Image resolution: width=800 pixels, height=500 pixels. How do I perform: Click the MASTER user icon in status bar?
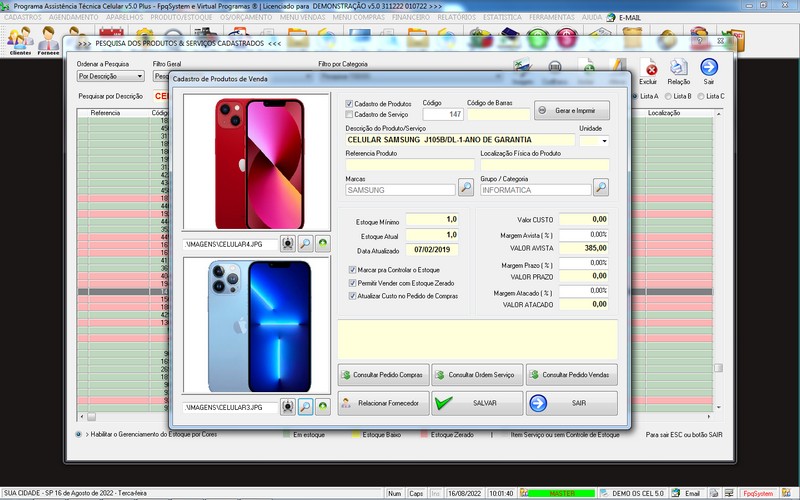coord(523,493)
